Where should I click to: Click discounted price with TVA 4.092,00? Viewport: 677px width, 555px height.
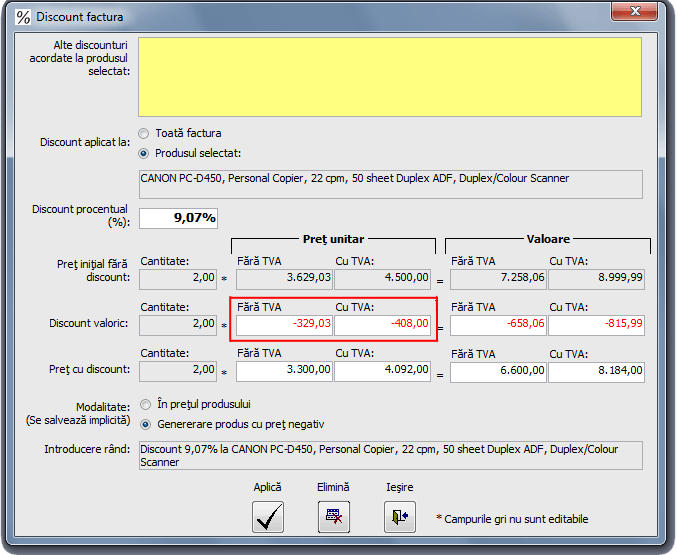[384, 371]
